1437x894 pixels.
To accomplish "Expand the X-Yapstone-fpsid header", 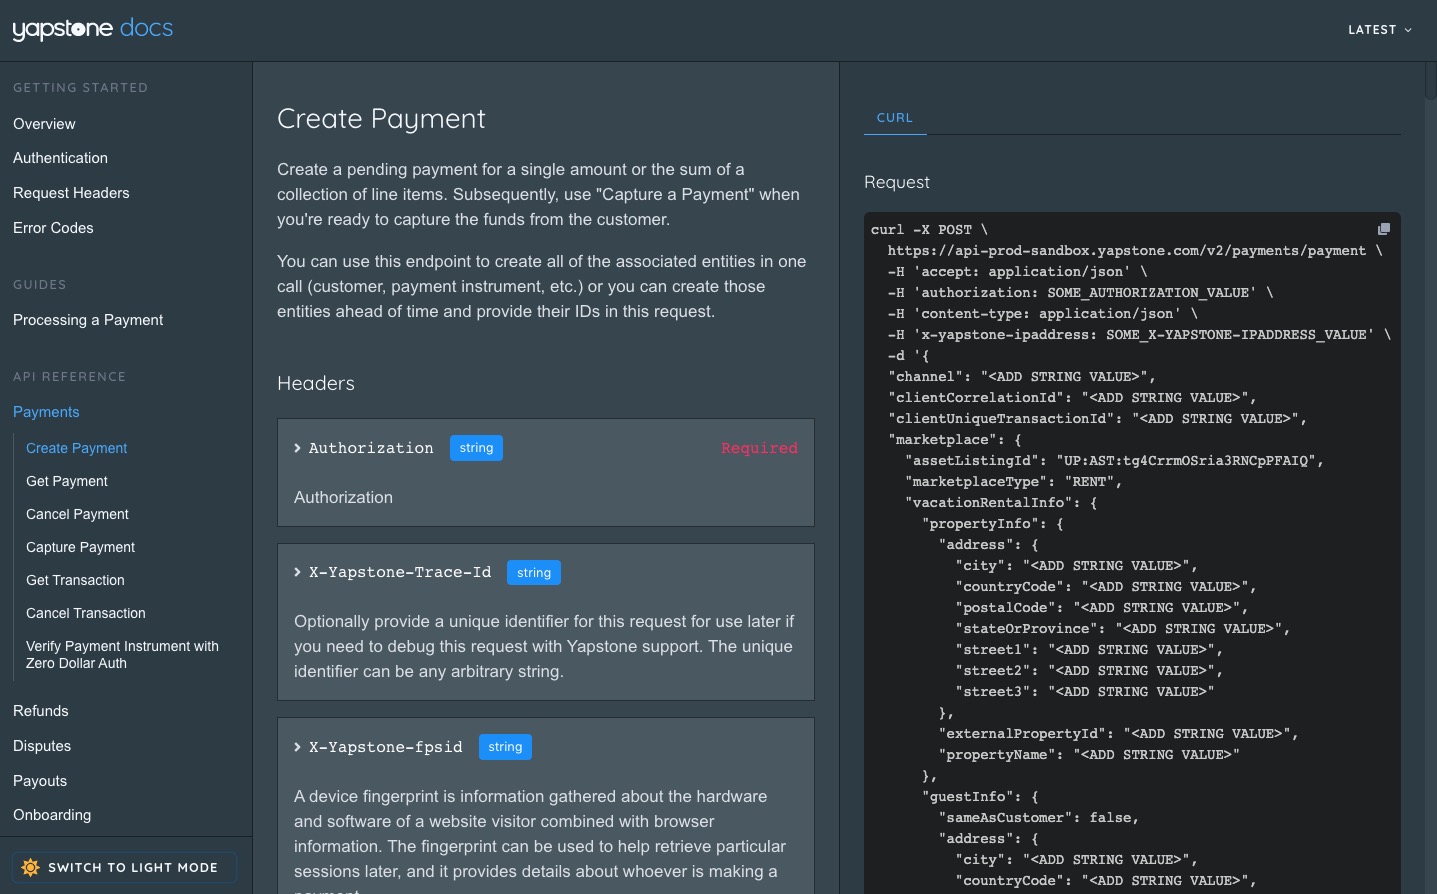I will coord(298,747).
